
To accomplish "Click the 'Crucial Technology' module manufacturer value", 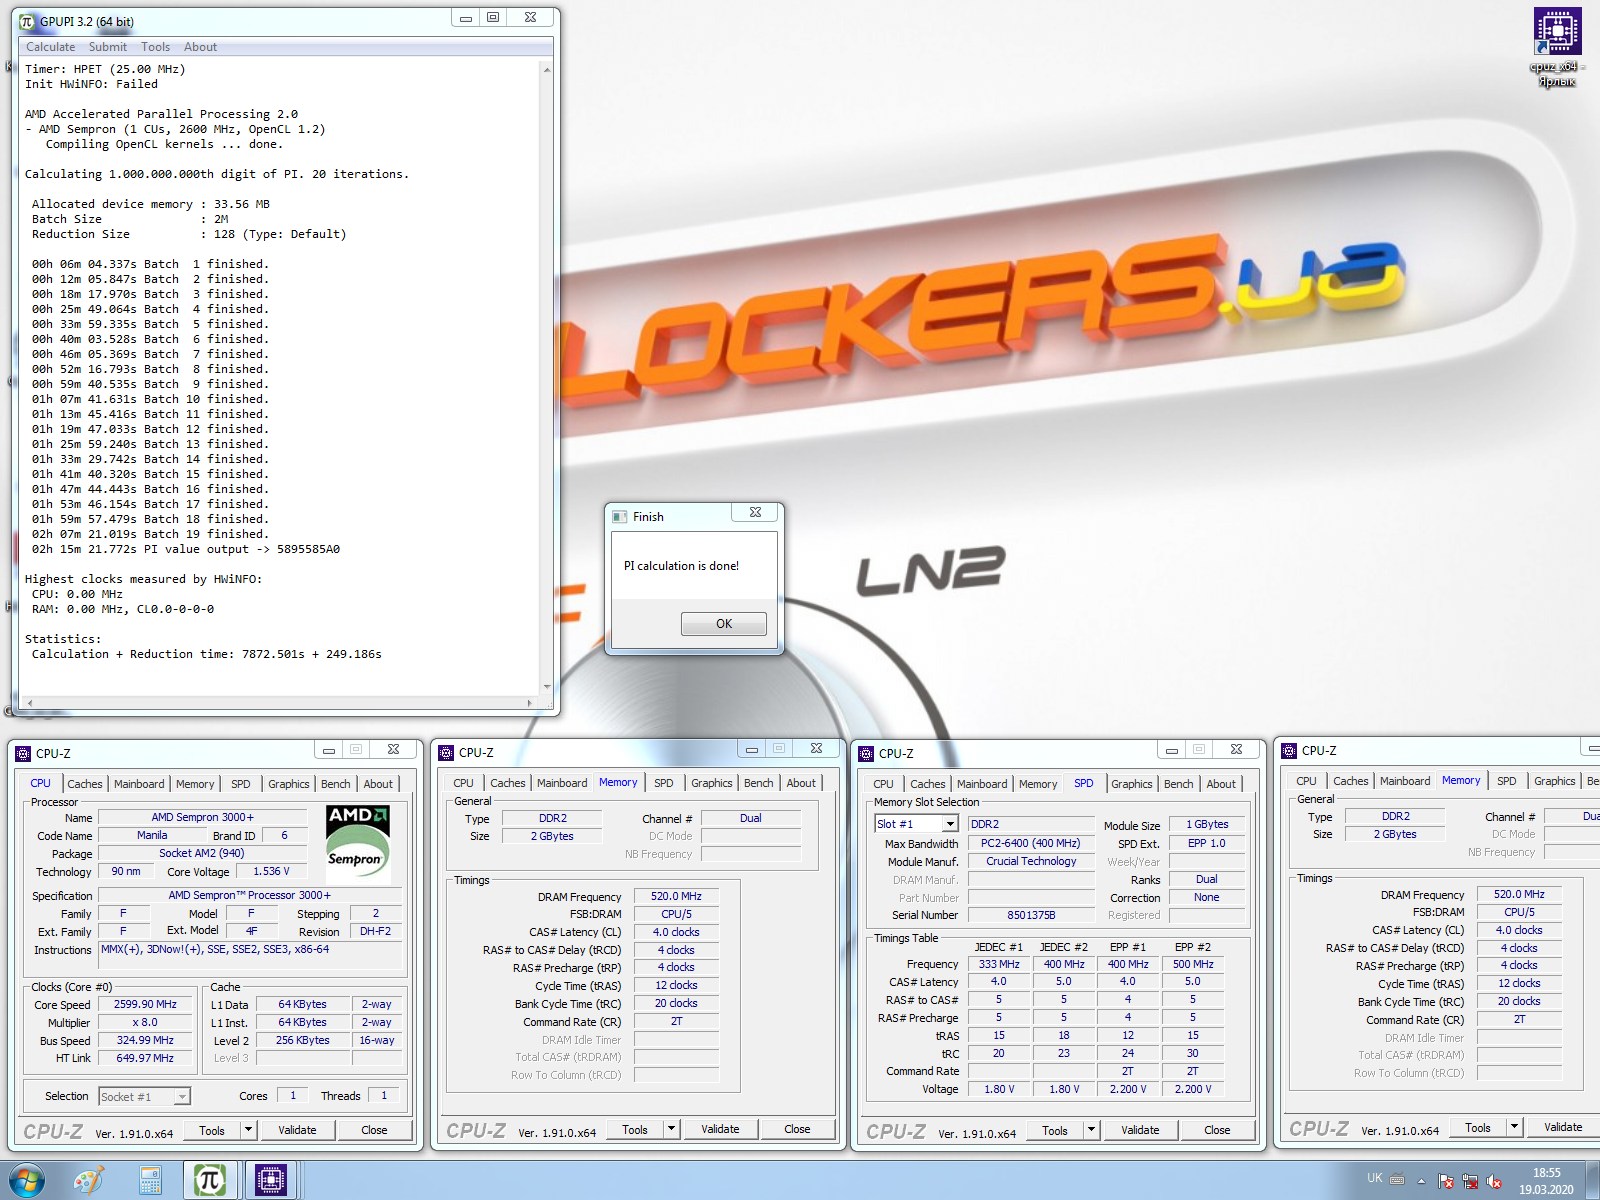I will pos(1031,861).
